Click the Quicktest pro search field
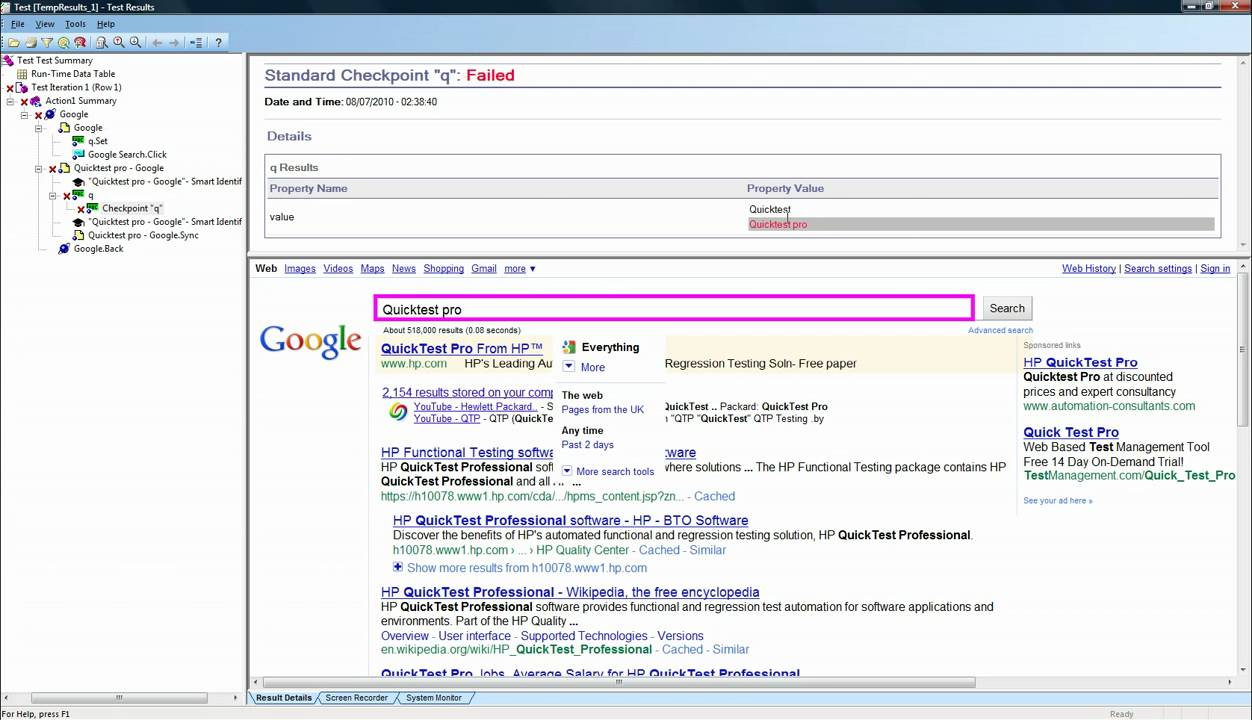The width and height of the screenshot is (1252, 720). (674, 309)
